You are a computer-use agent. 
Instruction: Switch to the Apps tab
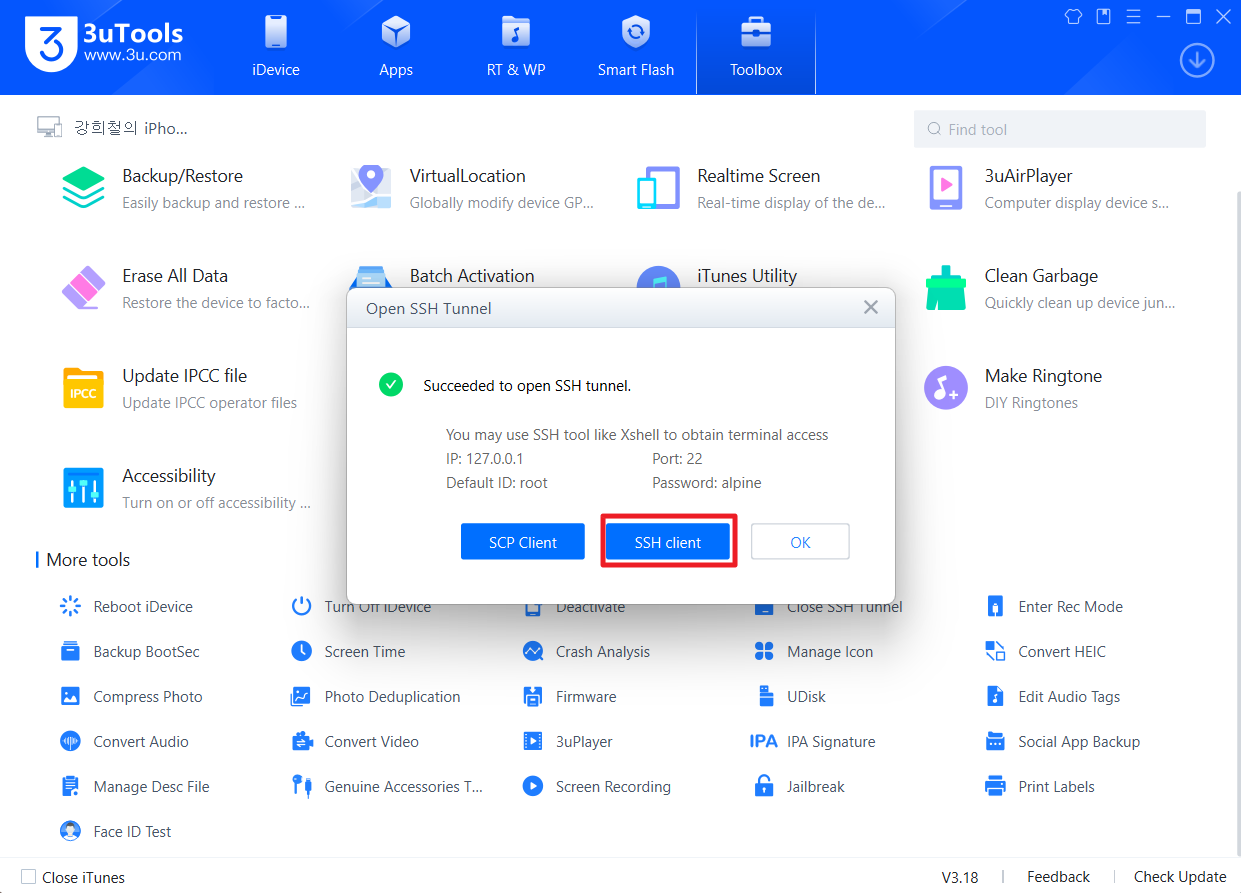396,47
